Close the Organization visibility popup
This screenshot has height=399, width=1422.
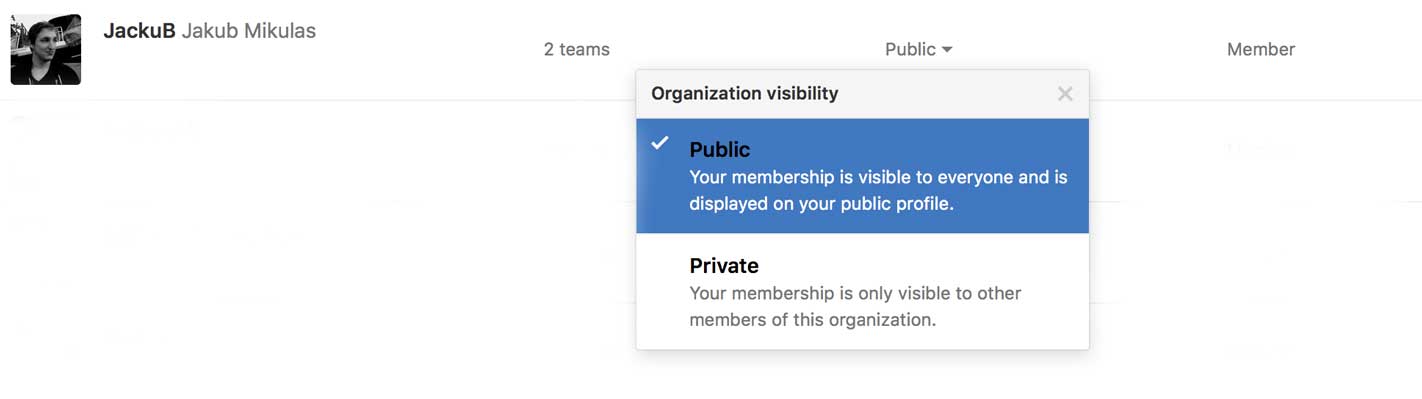1065,94
